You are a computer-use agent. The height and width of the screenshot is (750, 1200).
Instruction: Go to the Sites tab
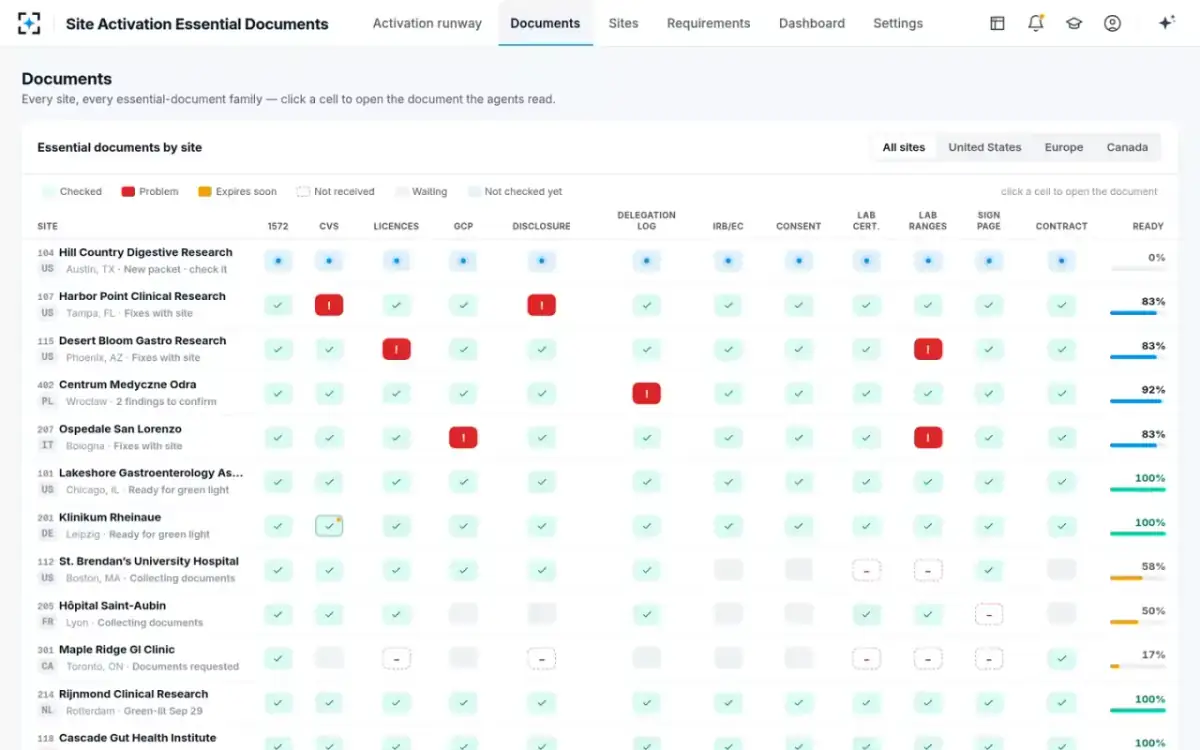[623, 23]
